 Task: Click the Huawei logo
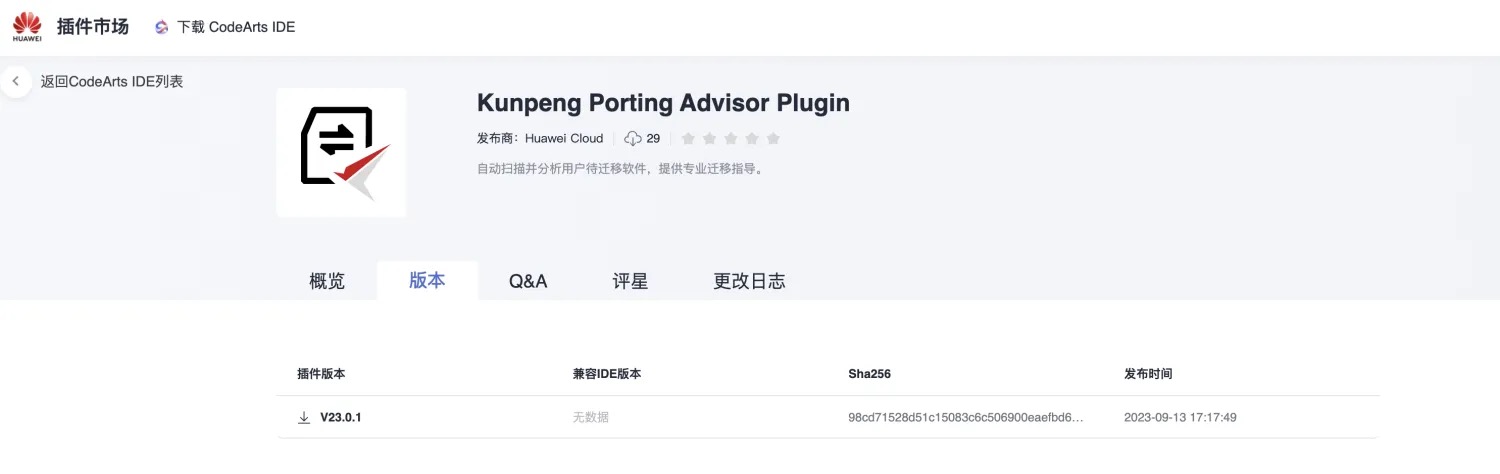point(27,26)
